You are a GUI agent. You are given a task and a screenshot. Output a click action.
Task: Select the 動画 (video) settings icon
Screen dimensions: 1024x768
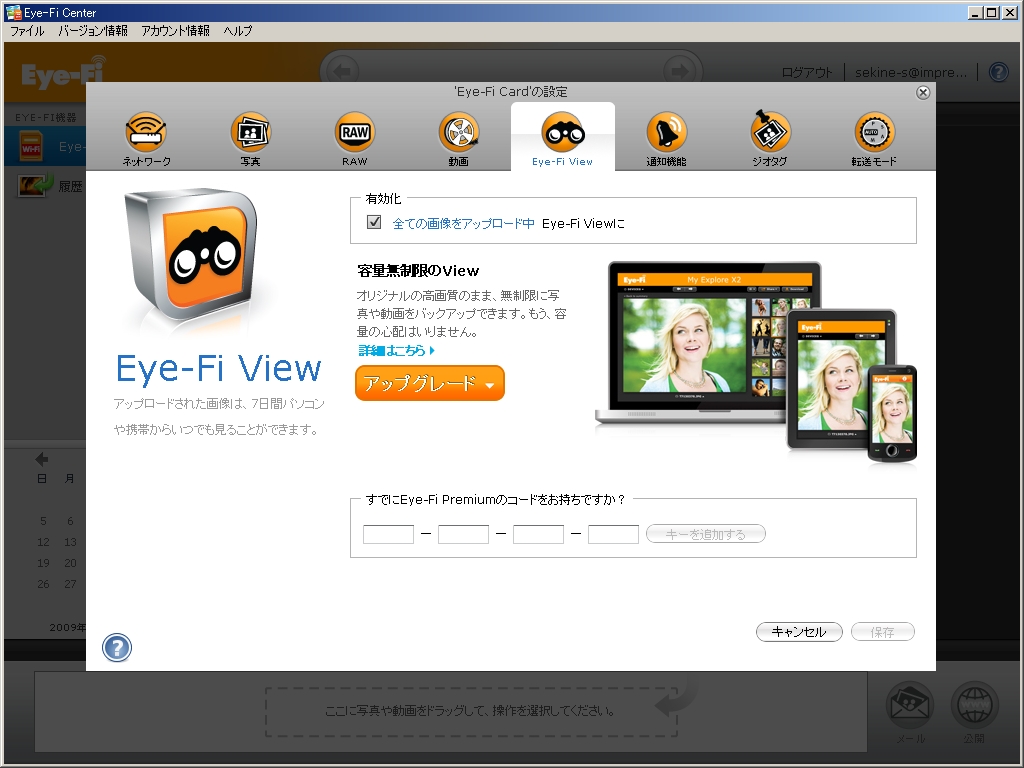pos(458,131)
